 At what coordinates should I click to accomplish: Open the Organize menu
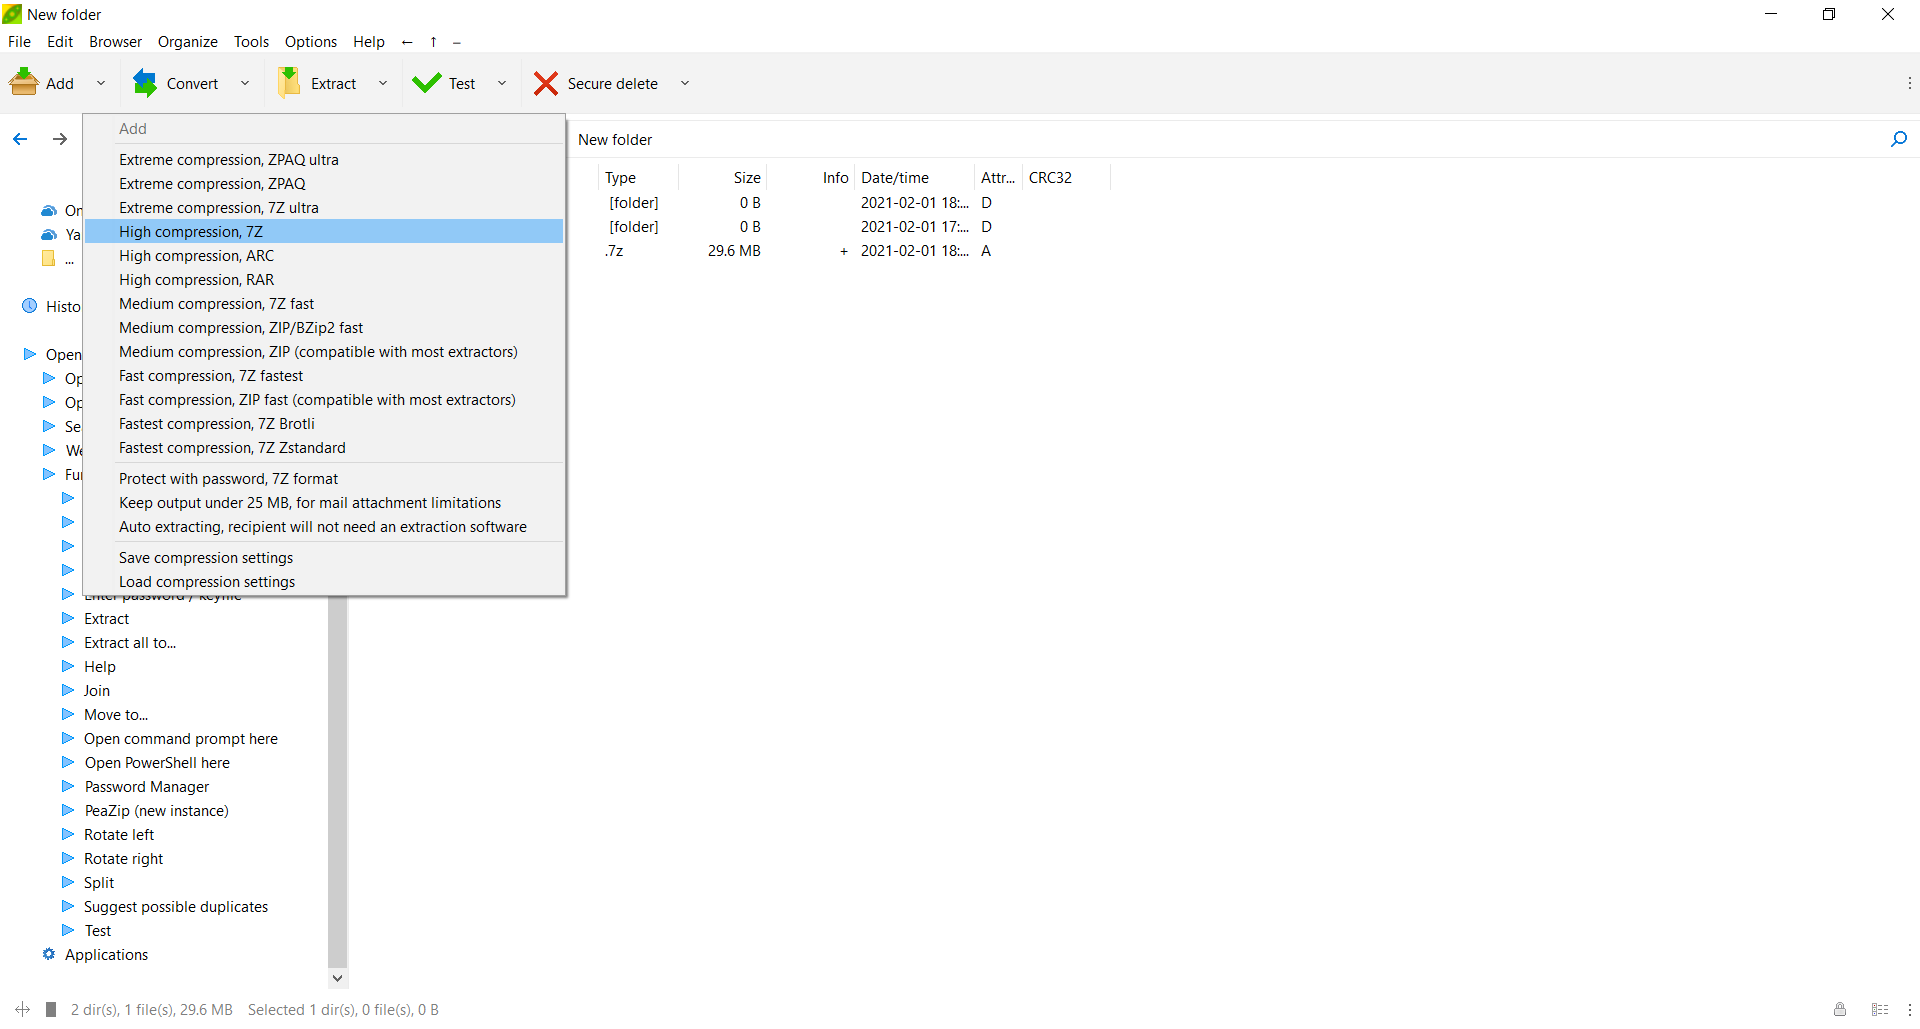point(187,42)
